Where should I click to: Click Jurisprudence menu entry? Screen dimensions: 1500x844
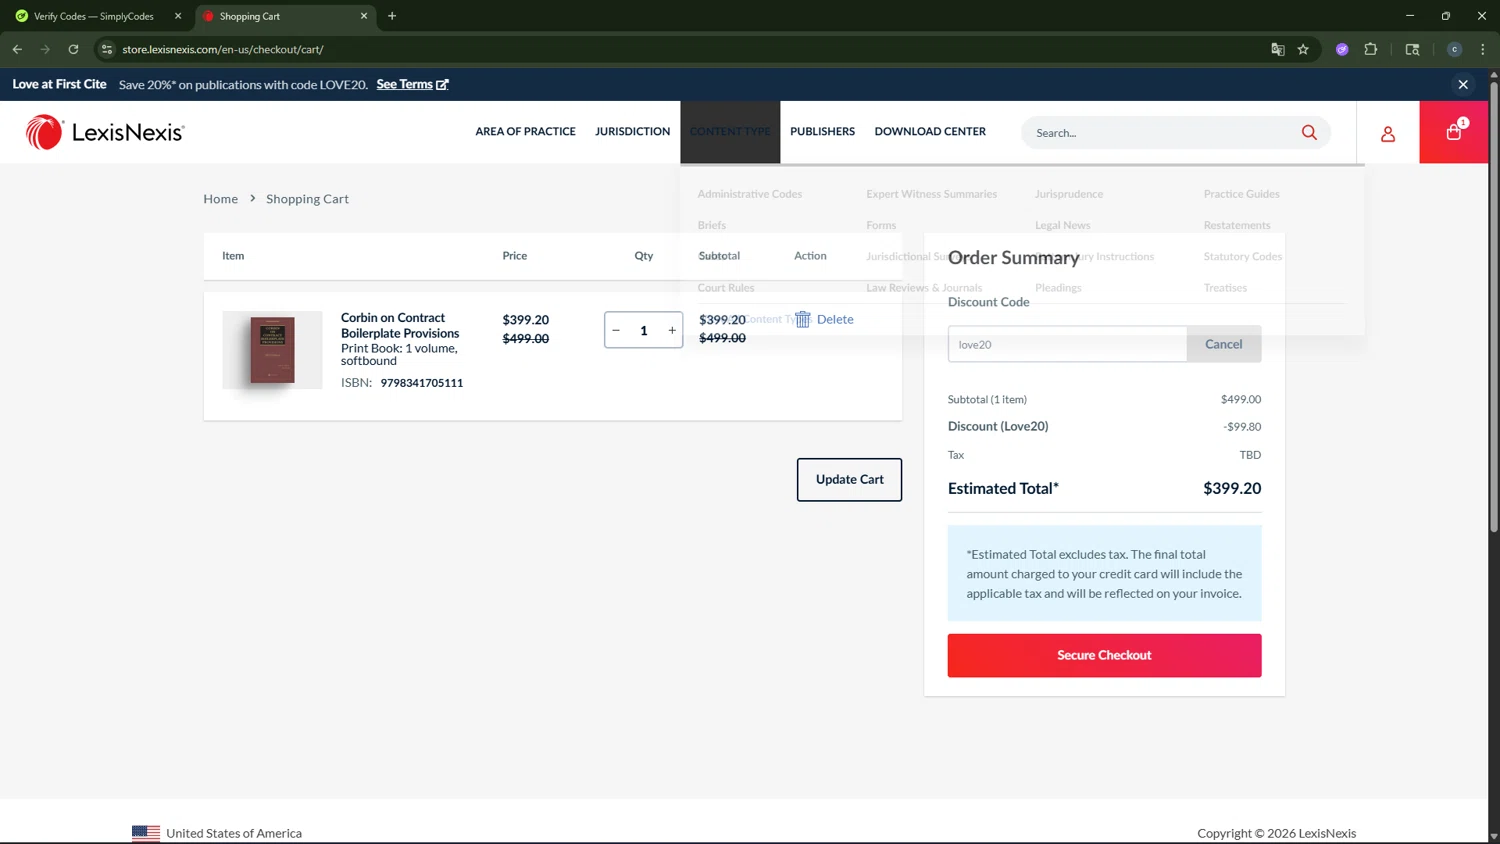pos(1069,194)
